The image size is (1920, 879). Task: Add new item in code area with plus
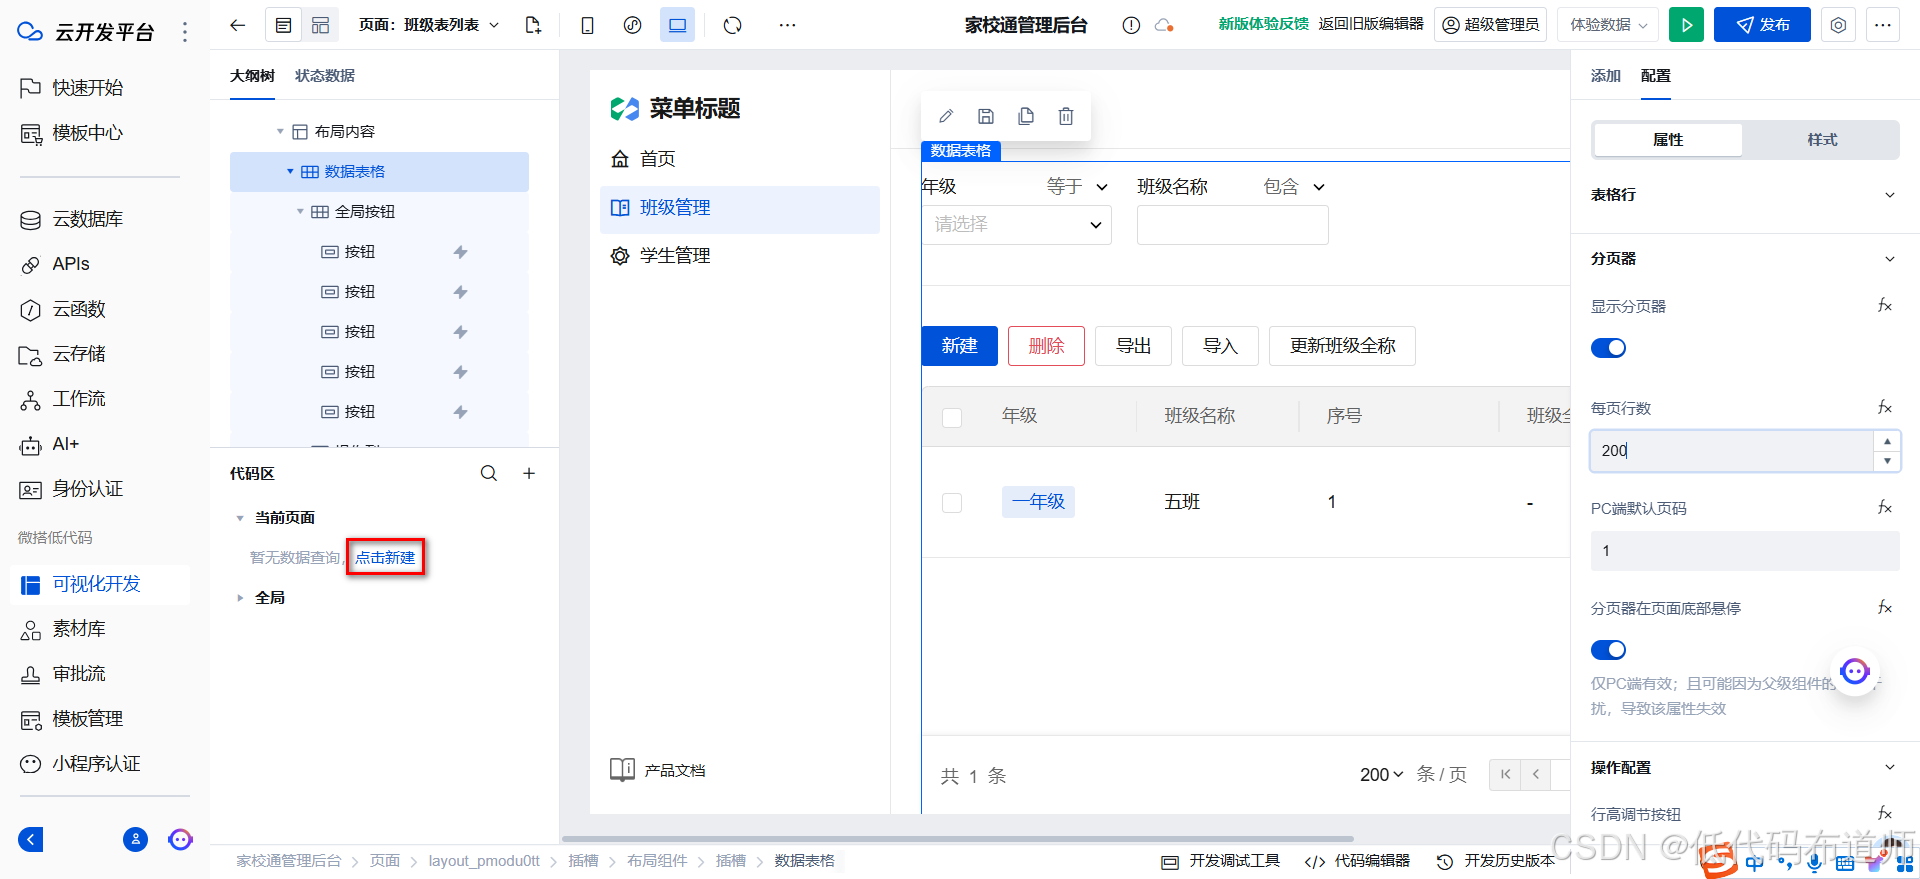[529, 473]
